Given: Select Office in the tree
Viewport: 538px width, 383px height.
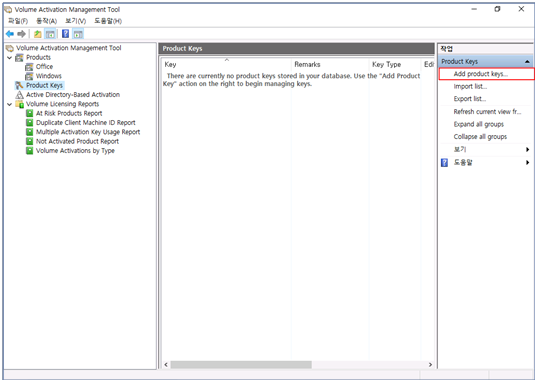Looking at the screenshot, I should (44, 67).
